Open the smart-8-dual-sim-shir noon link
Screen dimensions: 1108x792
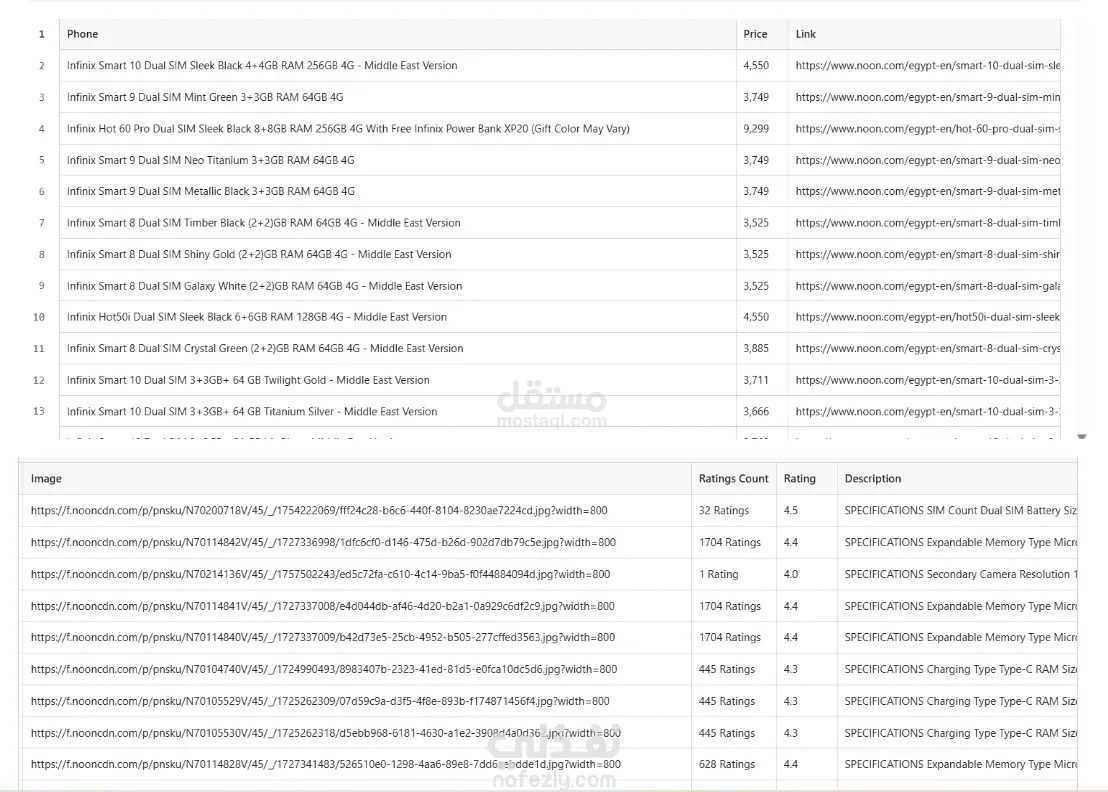tap(927, 254)
